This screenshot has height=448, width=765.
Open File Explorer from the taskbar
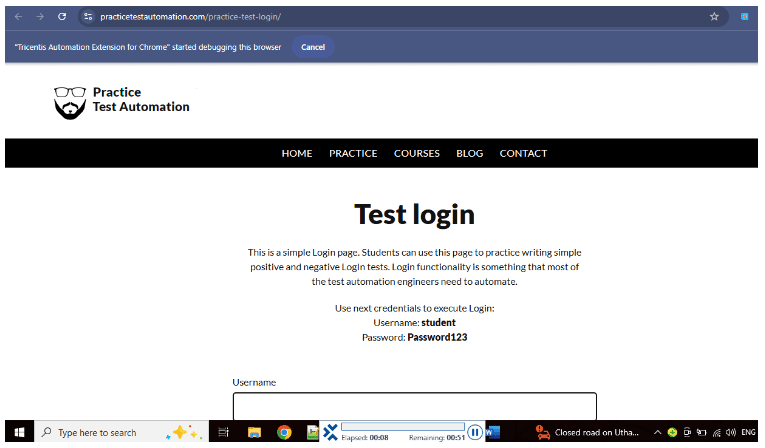click(x=254, y=433)
